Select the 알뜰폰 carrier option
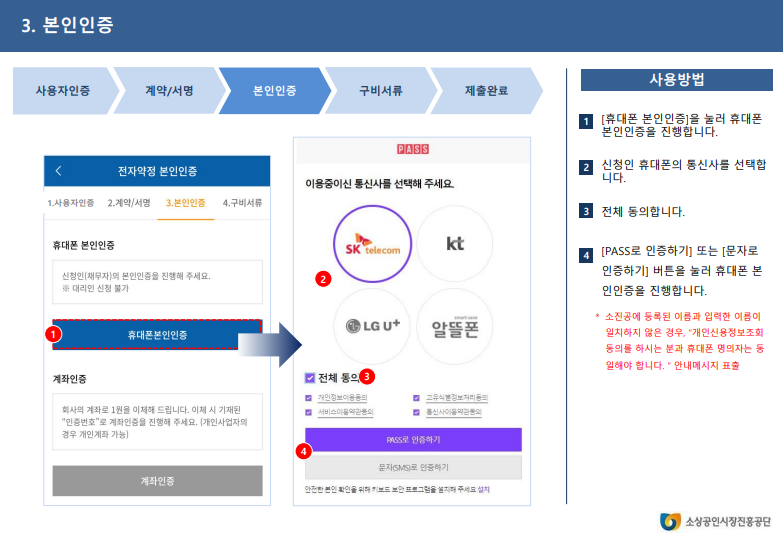This screenshot has height=534, width=783. click(454, 326)
